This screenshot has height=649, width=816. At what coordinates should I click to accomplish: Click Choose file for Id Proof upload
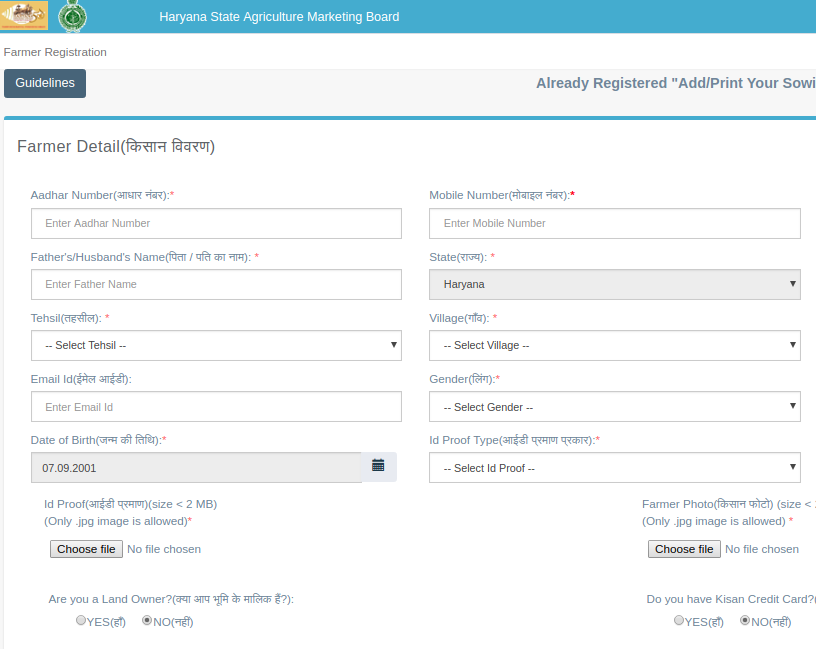pos(86,549)
